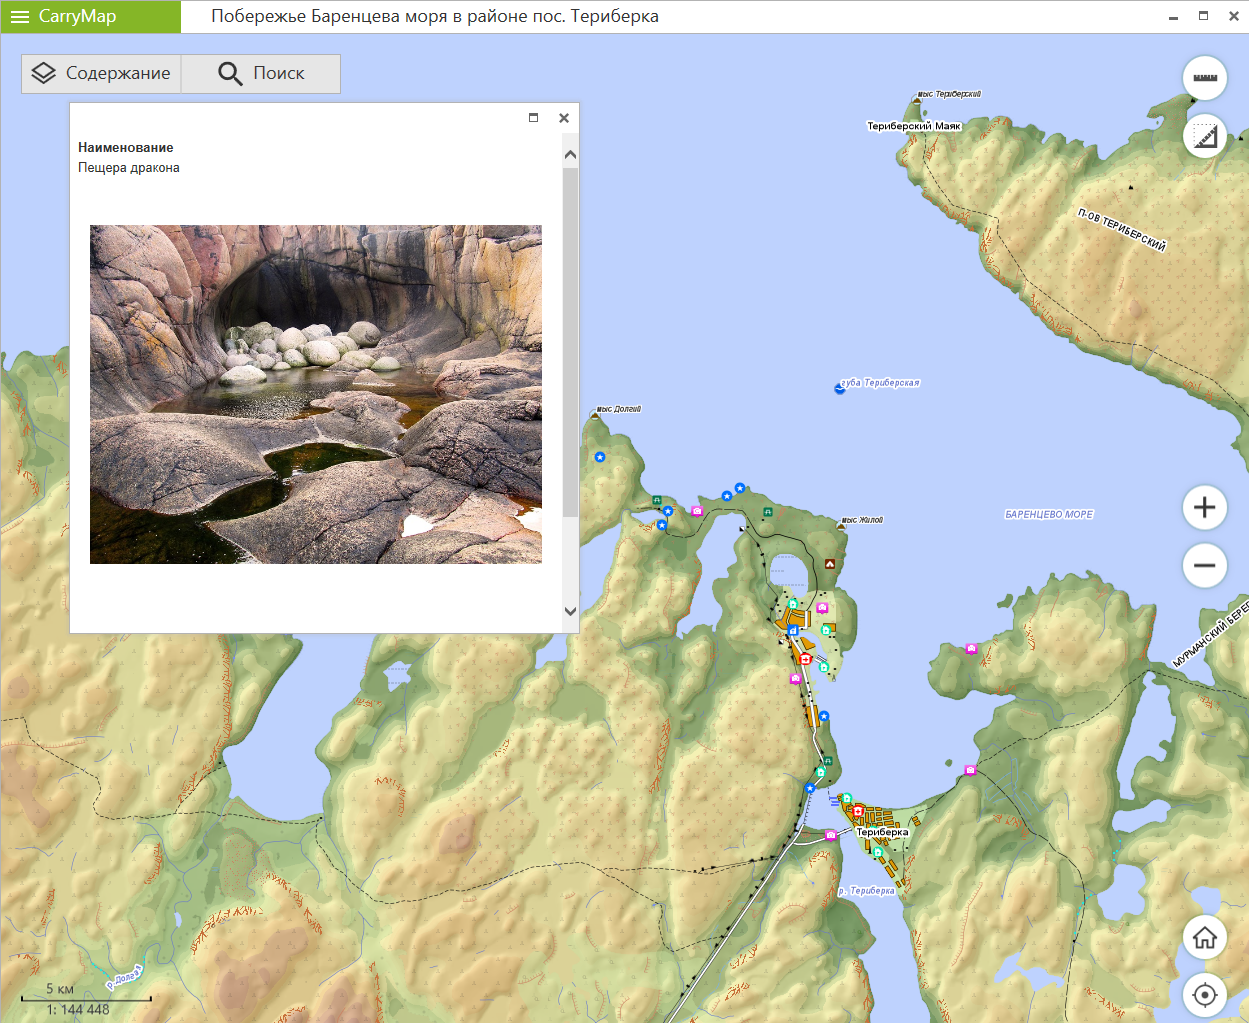This screenshot has height=1023, width=1249.
Task: Return to the home map extent
Action: pos(1205,938)
